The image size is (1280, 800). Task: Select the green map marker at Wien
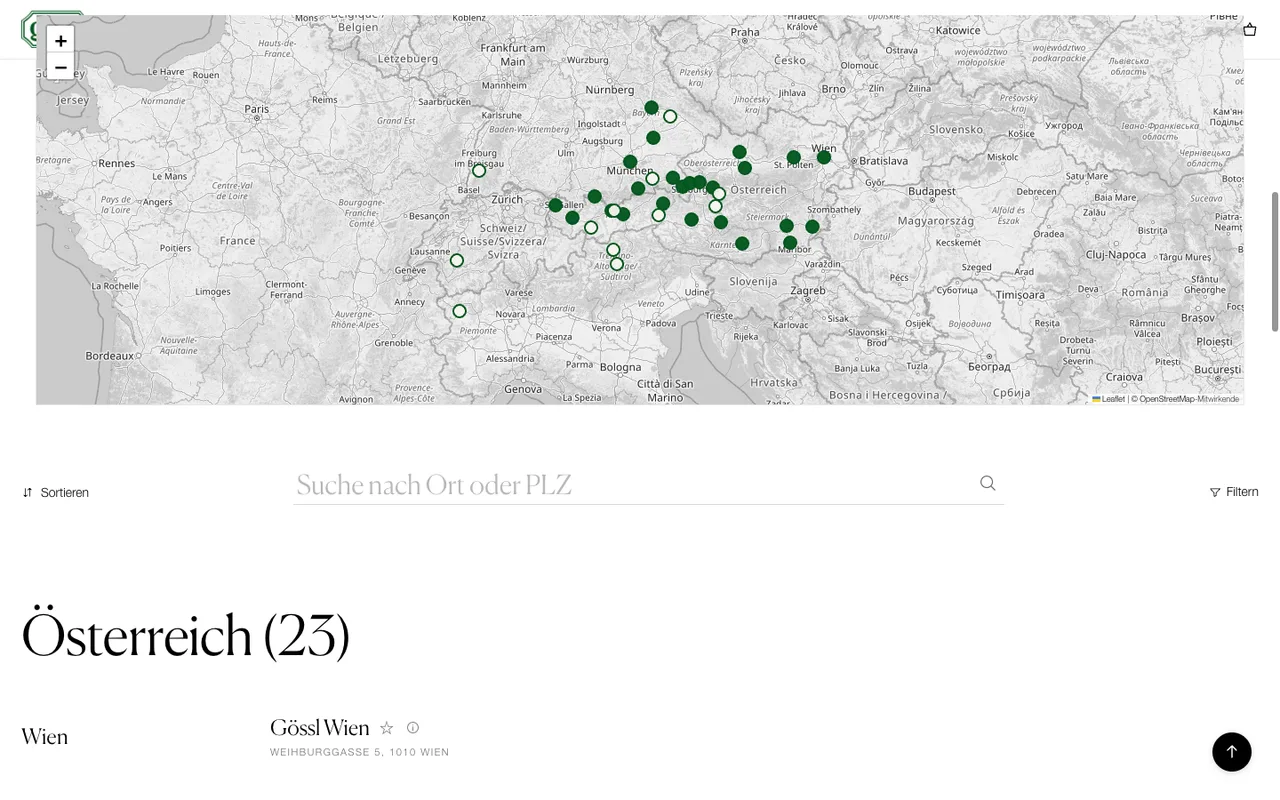coord(824,157)
